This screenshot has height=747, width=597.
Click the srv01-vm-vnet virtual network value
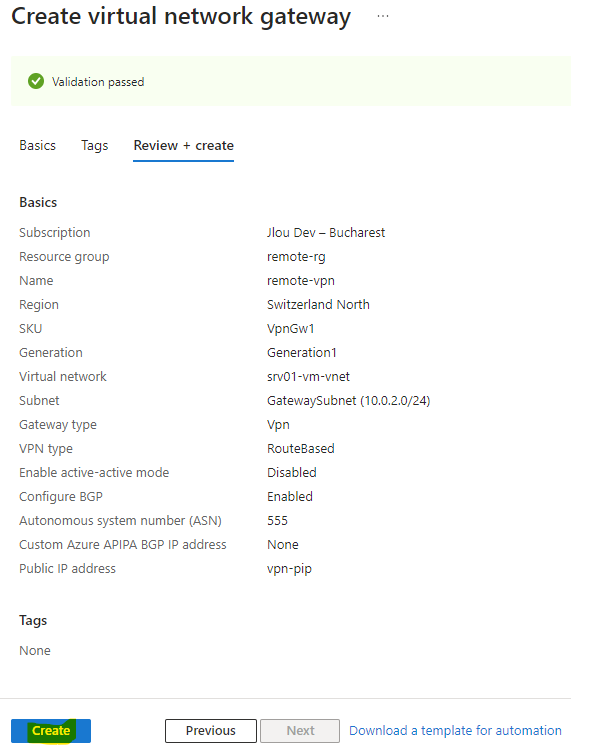click(x=308, y=376)
